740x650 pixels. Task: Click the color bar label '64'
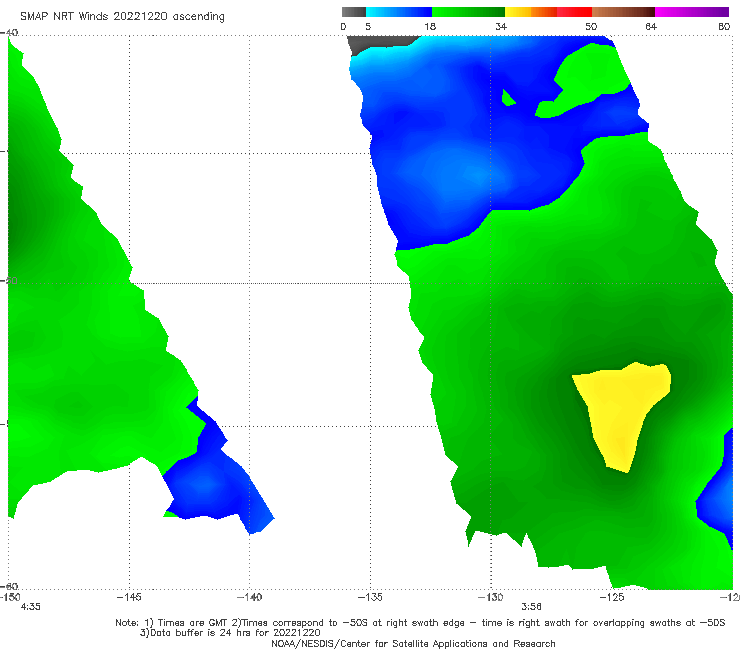point(651,26)
